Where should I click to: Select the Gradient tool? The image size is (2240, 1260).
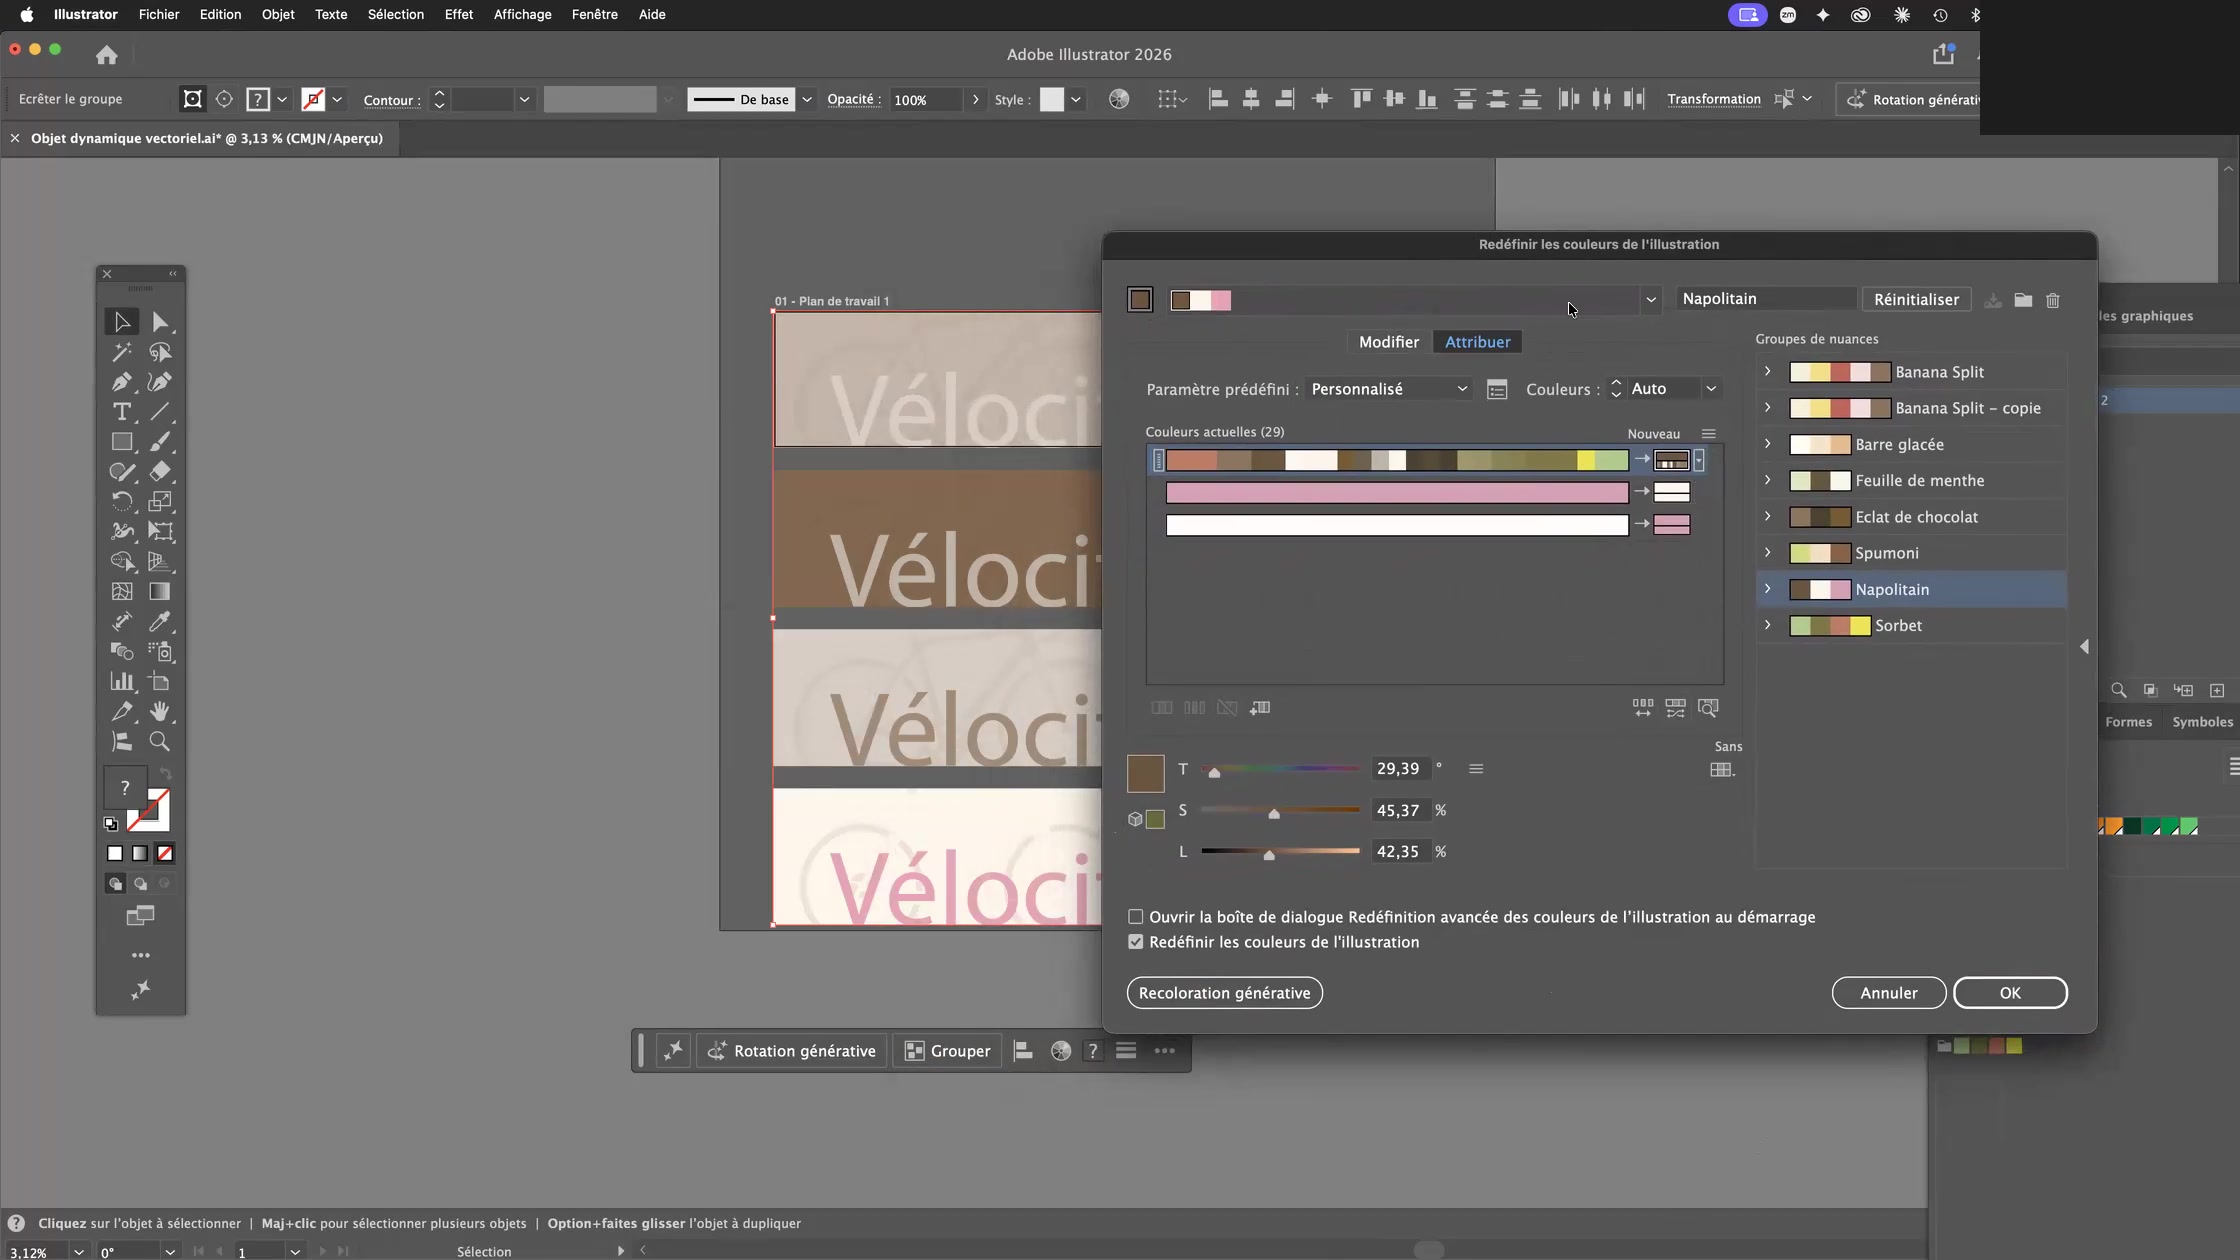click(x=160, y=592)
